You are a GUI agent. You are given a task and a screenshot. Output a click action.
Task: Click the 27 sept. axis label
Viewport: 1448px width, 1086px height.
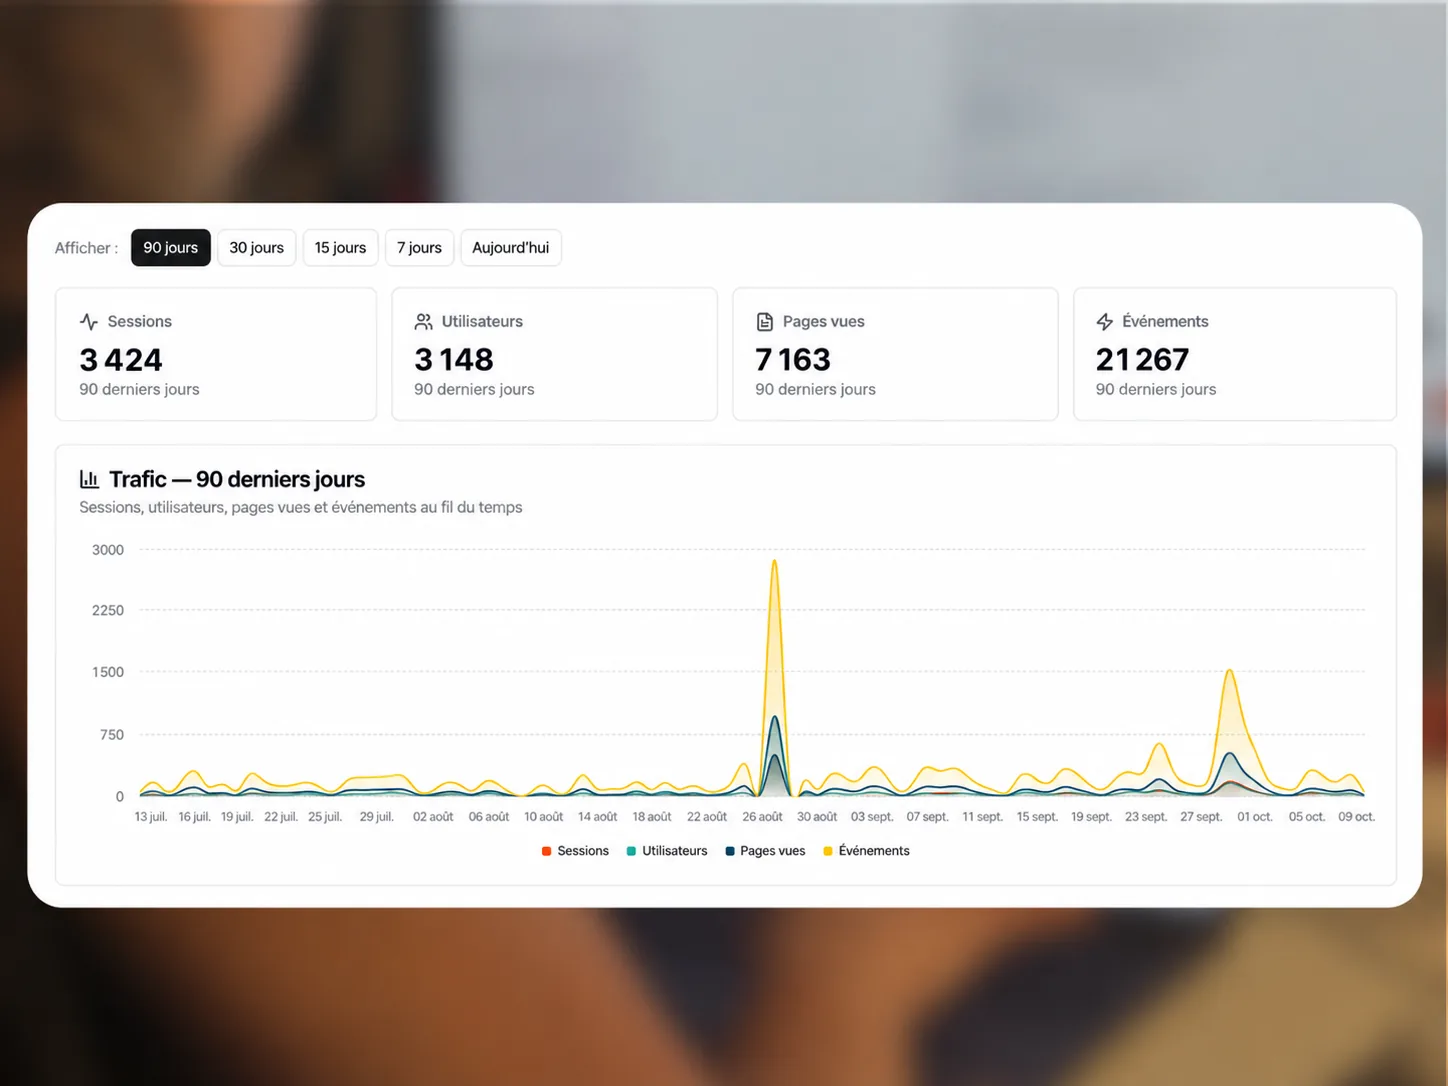coord(1201,817)
